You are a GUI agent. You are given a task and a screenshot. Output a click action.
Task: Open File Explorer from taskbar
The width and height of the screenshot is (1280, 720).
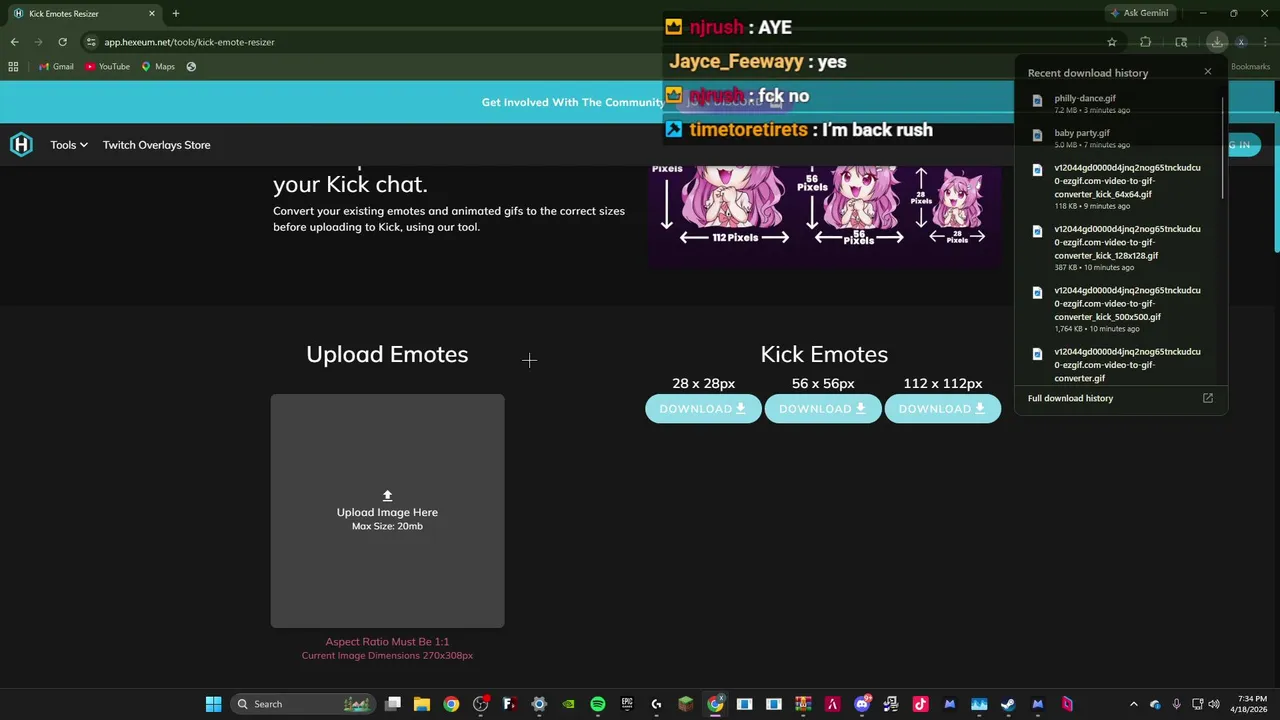(422, 704)
